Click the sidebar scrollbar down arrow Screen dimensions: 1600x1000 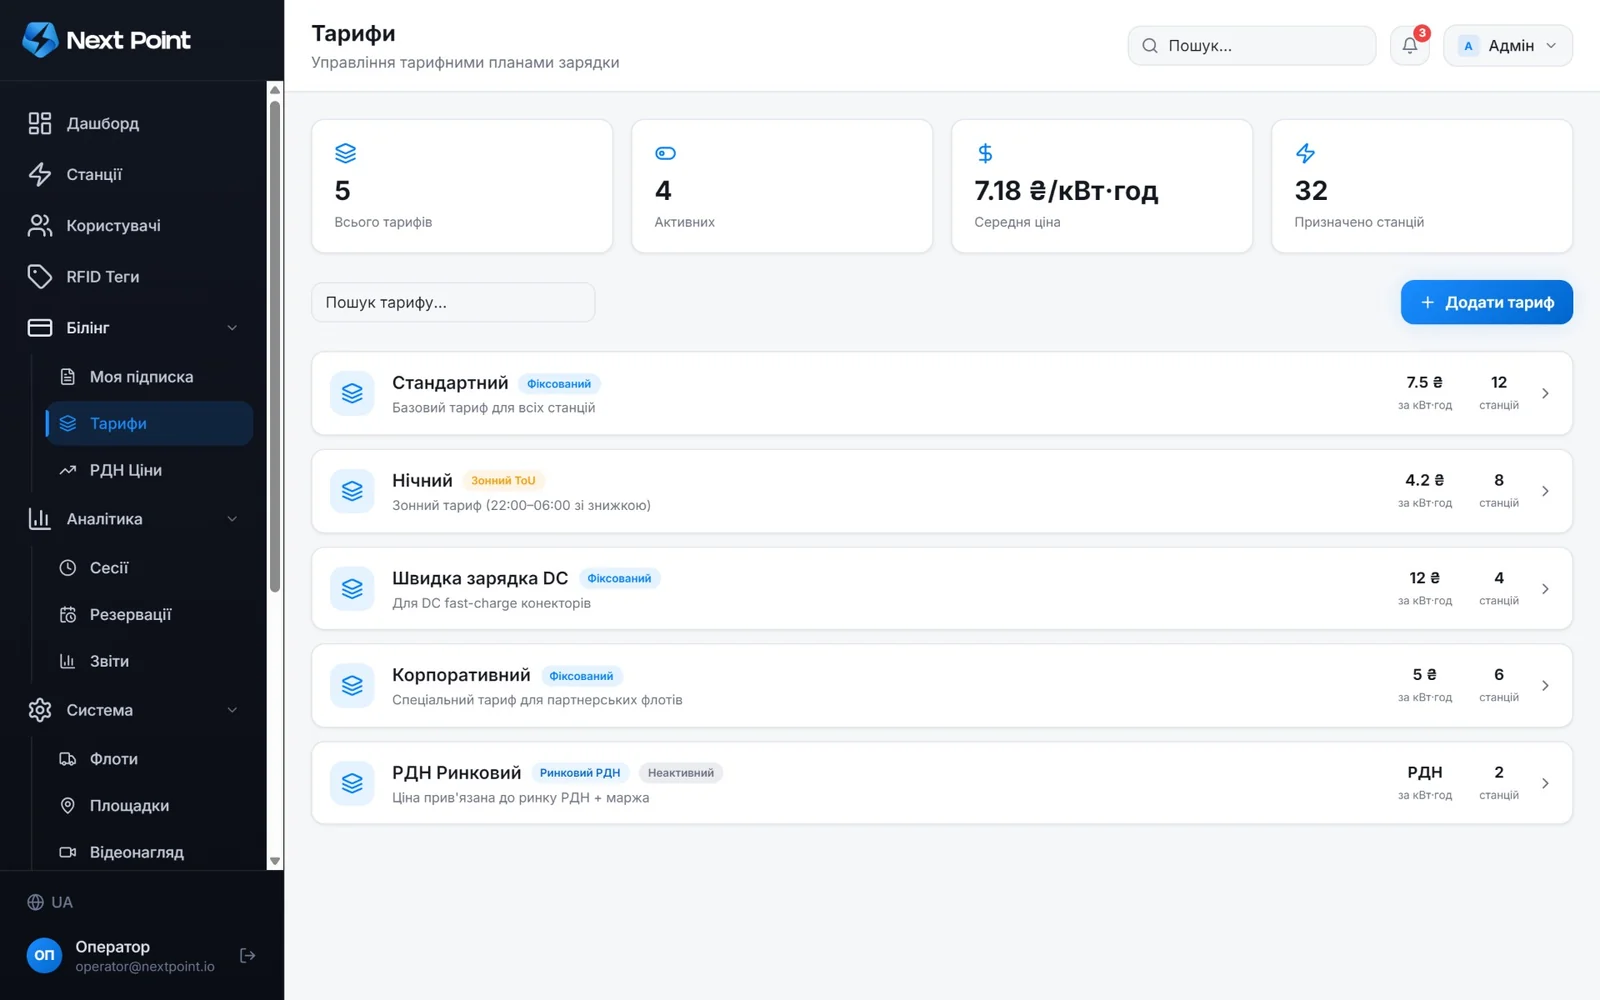pyautogui.click(x=275, y=861)
